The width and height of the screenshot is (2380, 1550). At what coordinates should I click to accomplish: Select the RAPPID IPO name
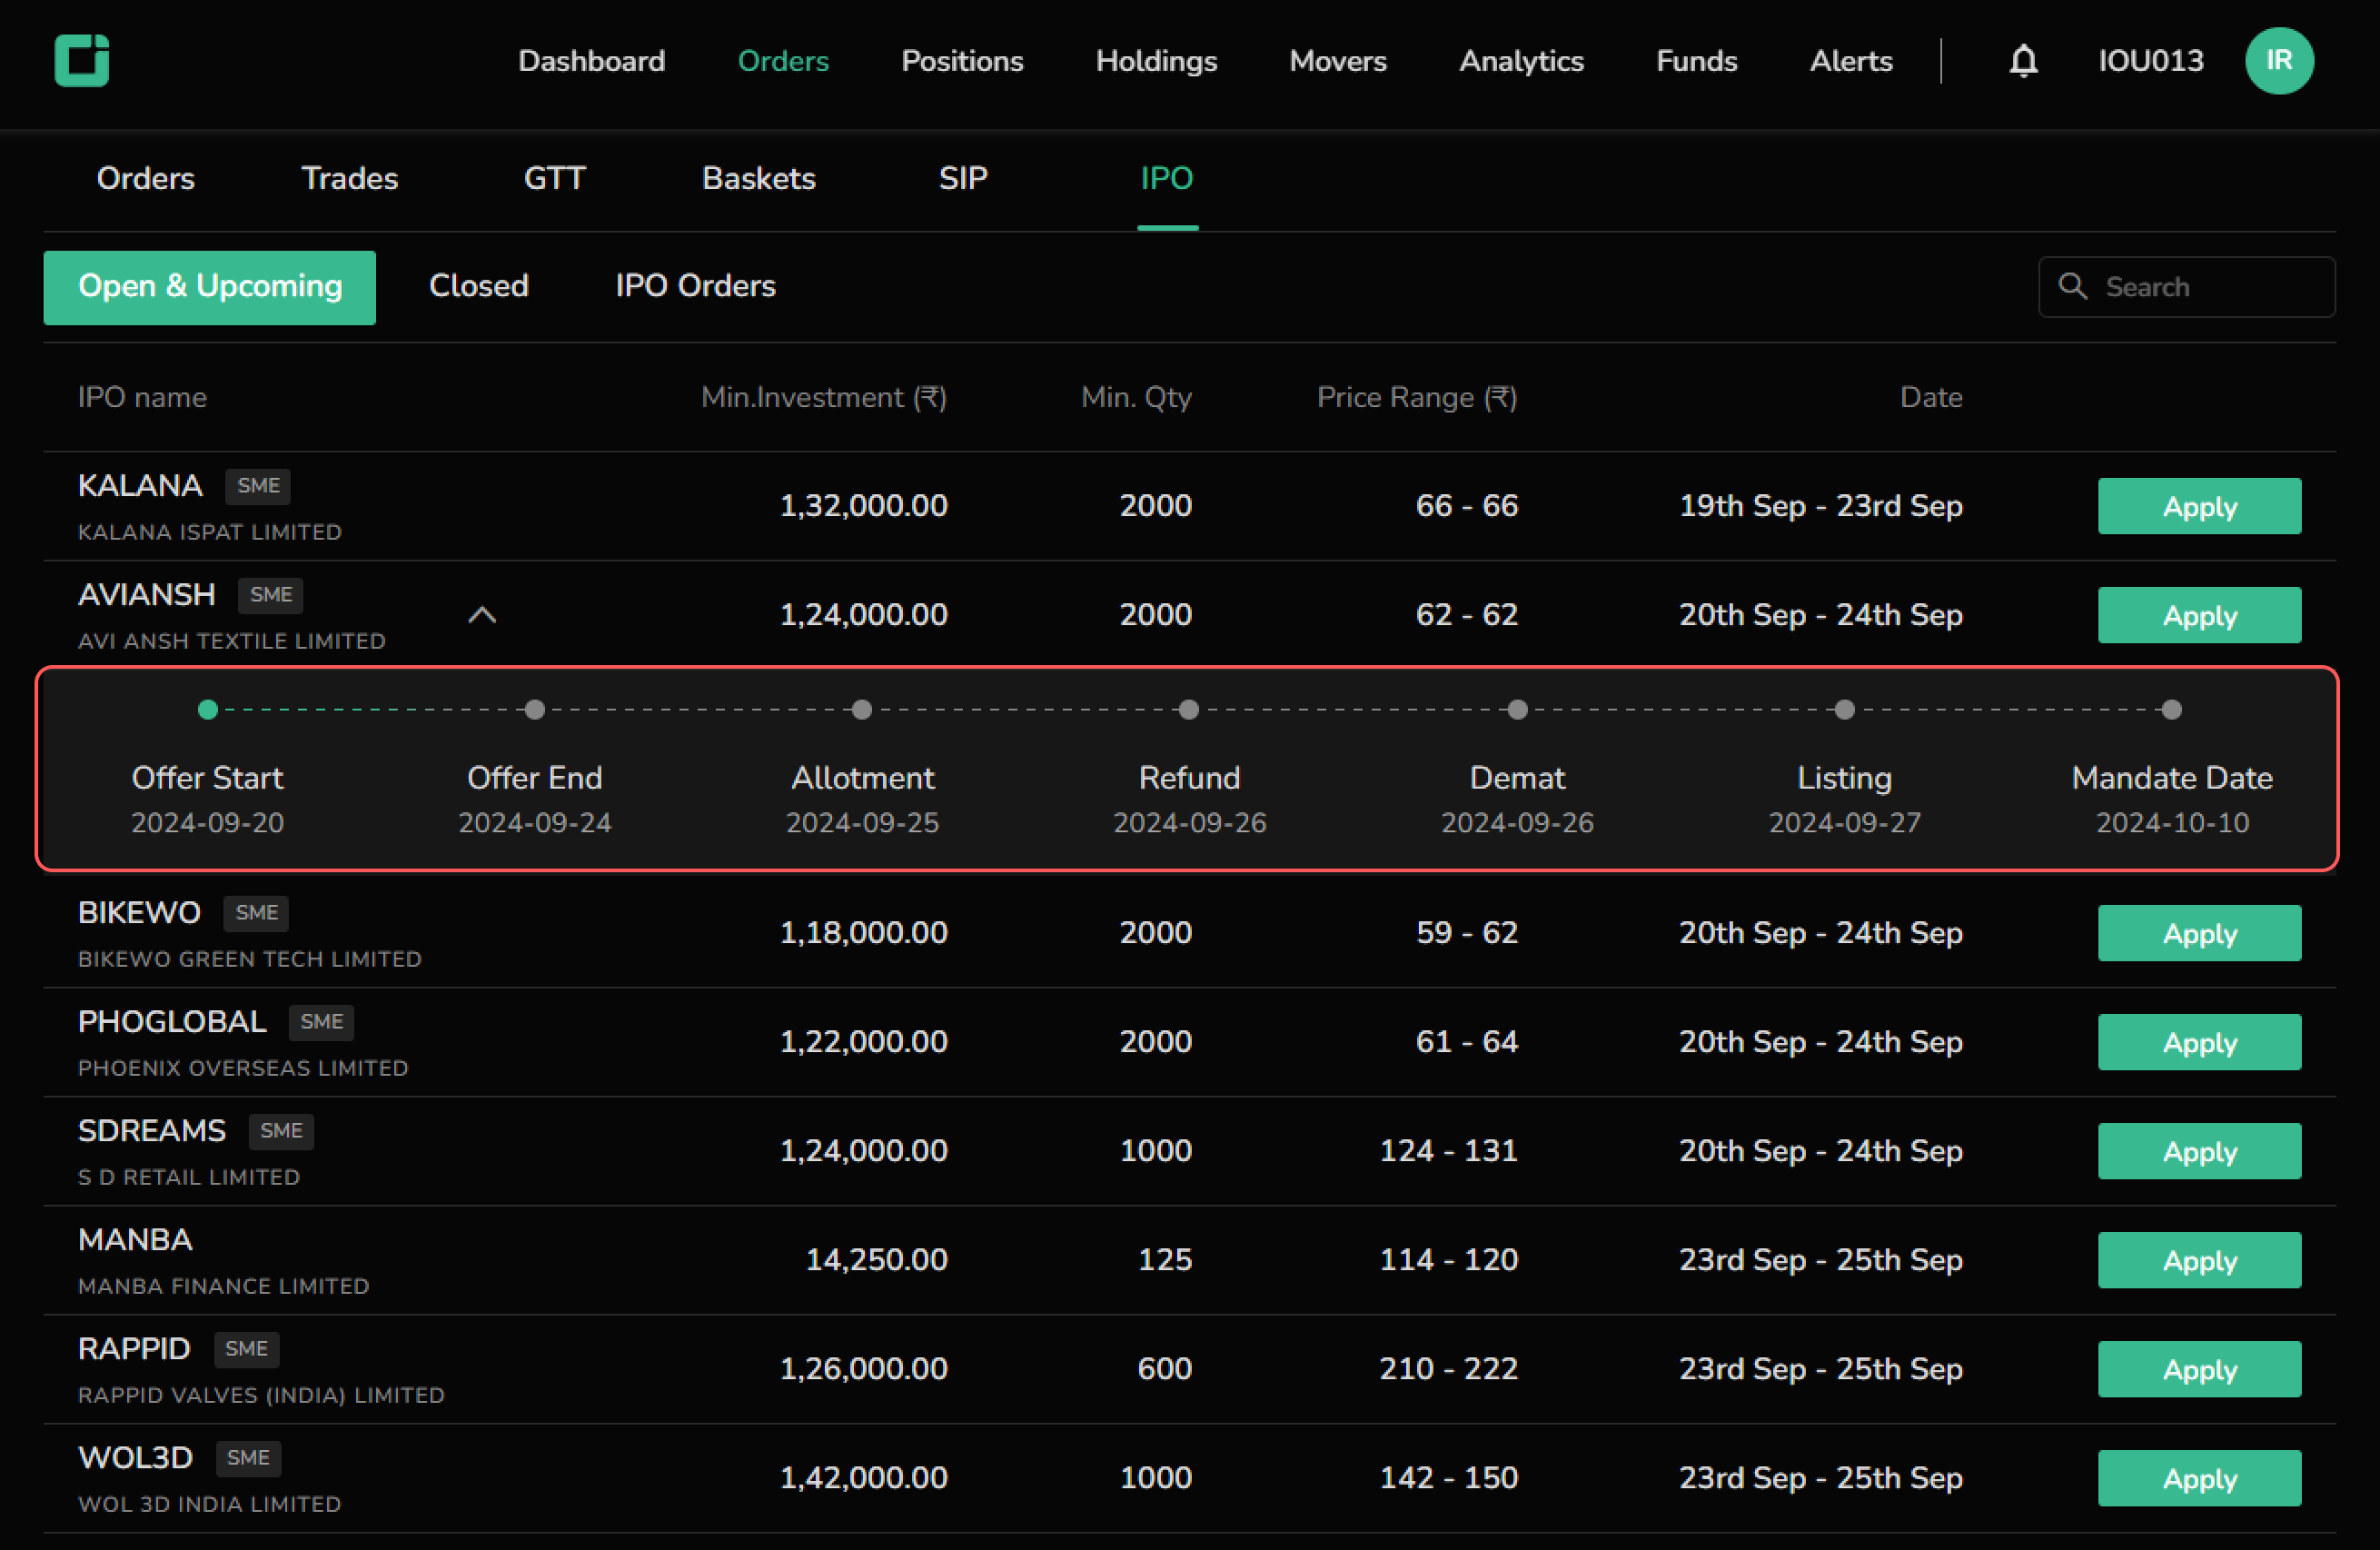click(134, 1349)
